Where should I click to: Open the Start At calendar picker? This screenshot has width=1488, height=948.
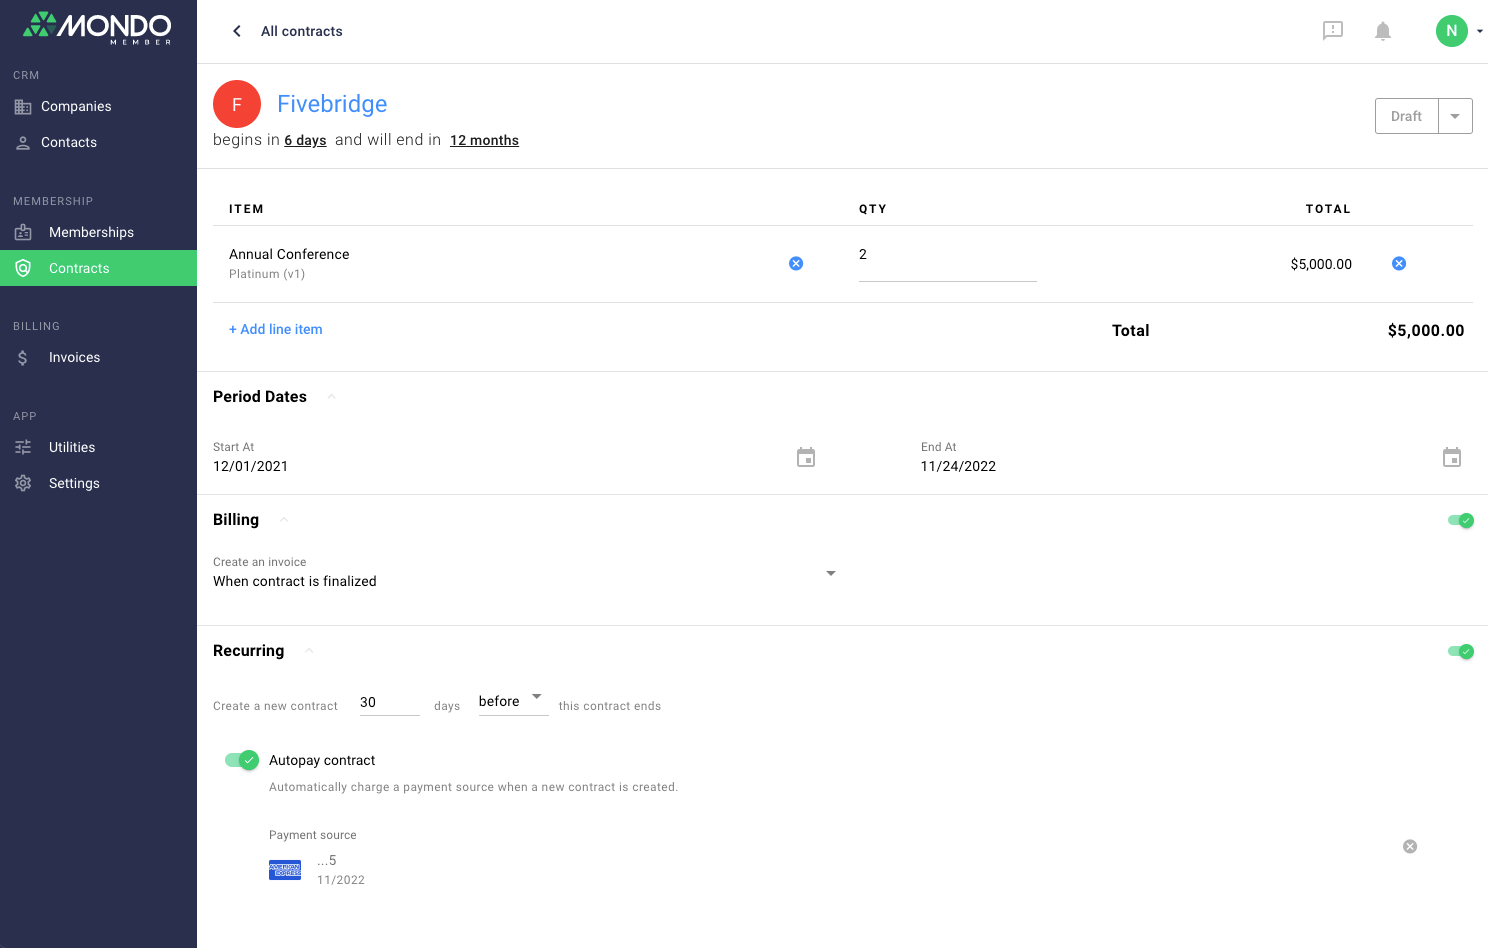[x=806, y=458]
